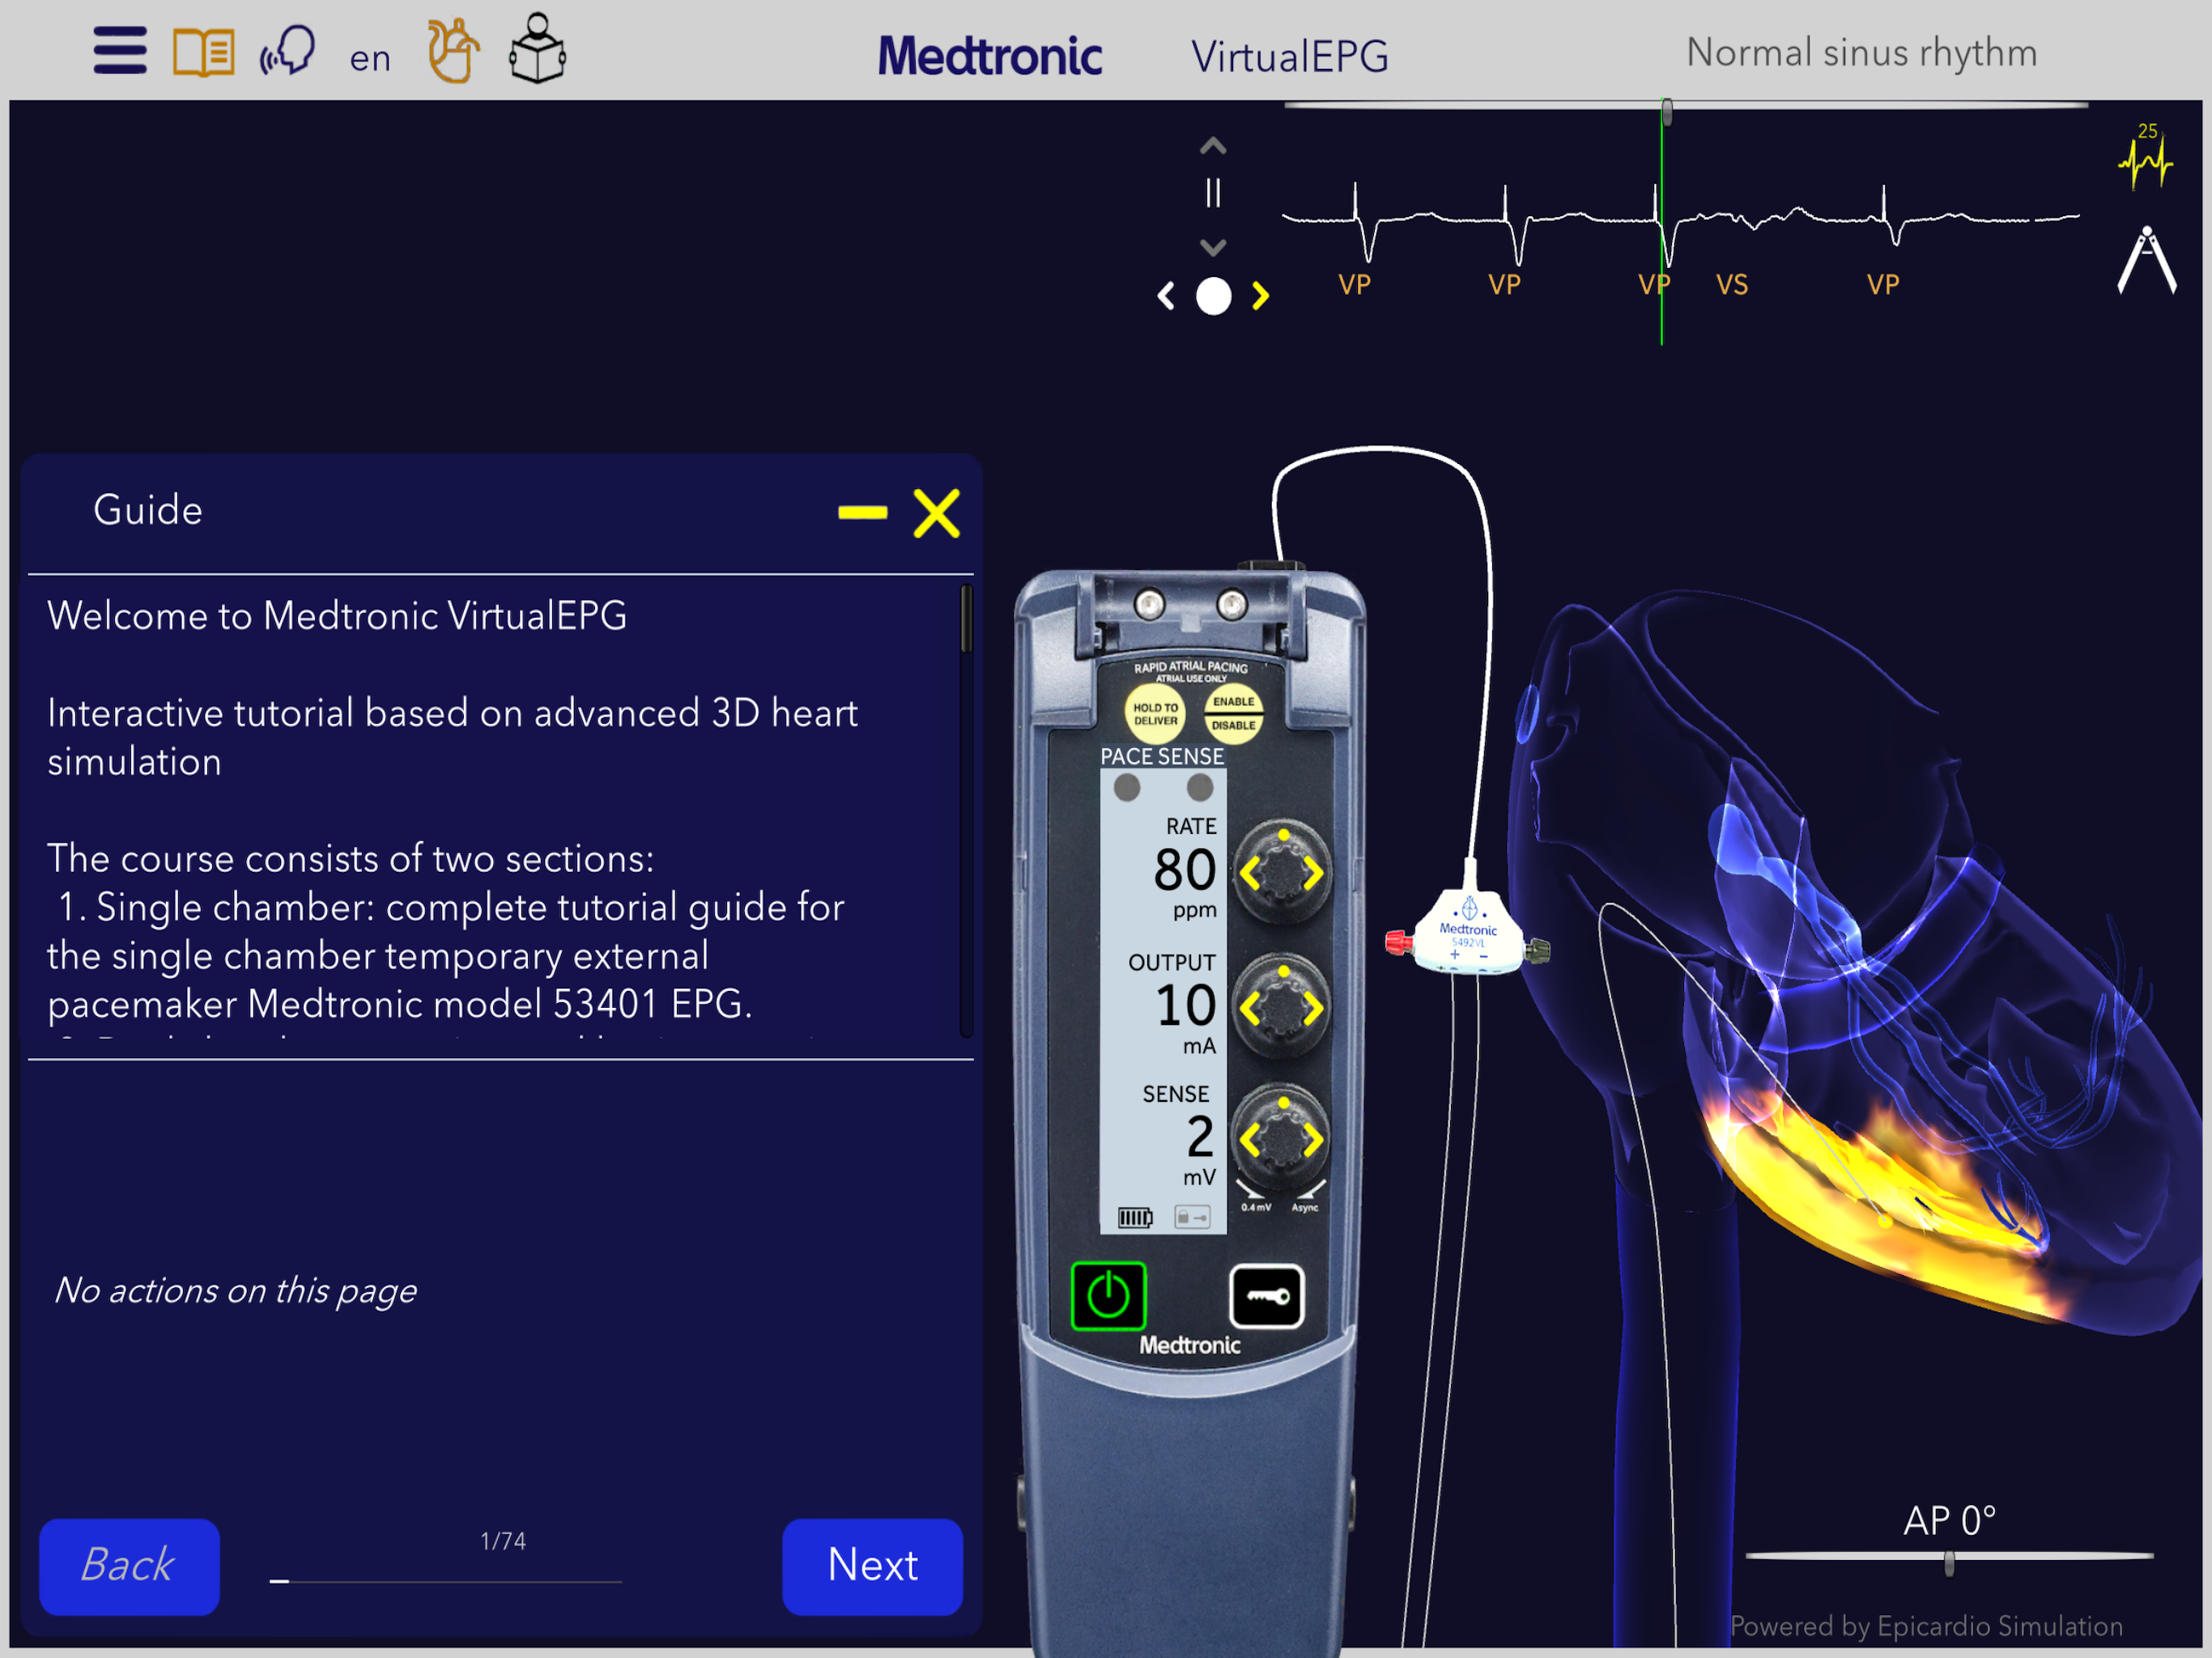Open the hamburger main menu
The image size is (2212, 1658).
[120, 50]
